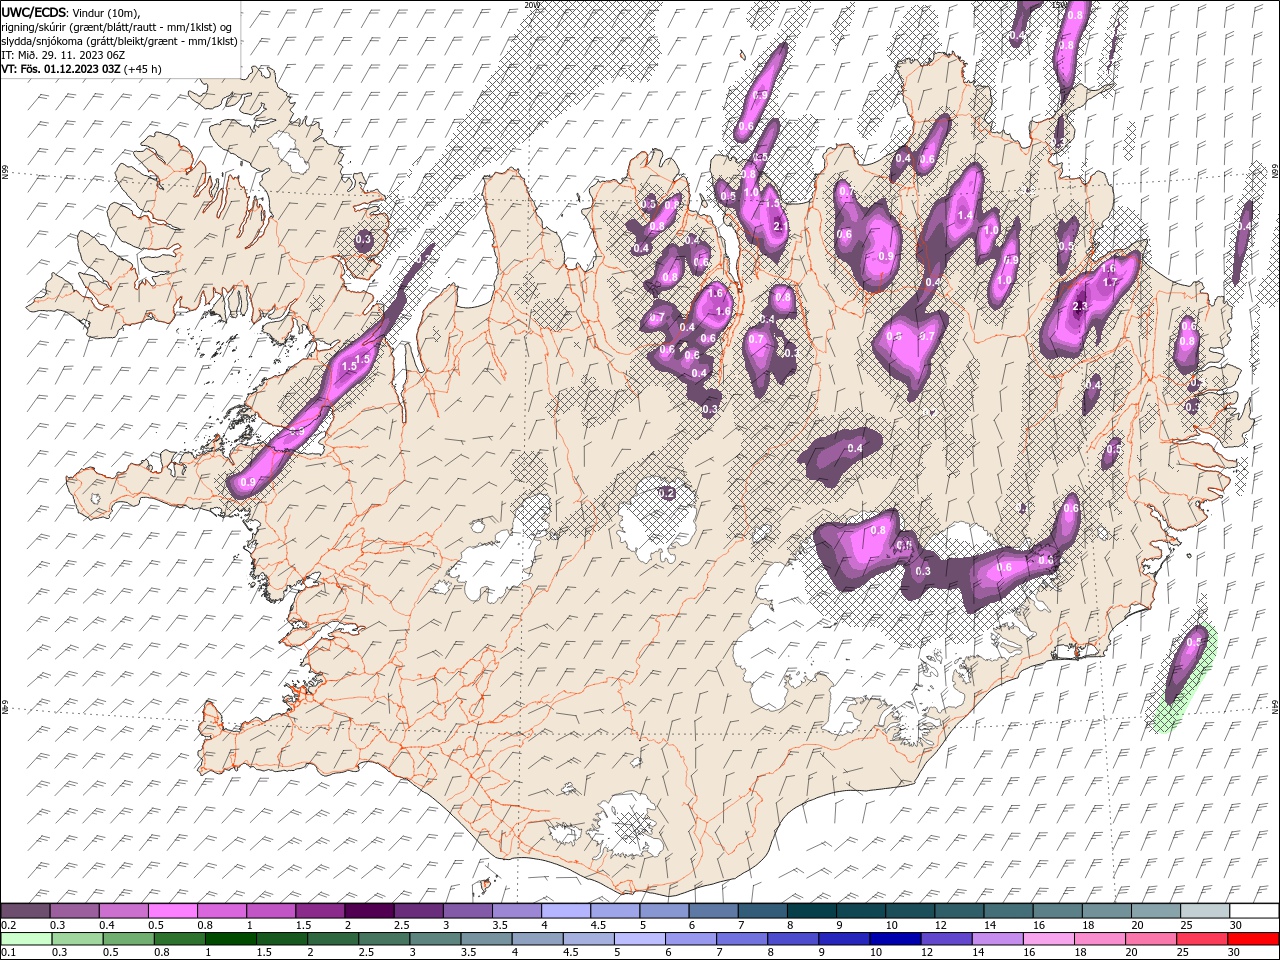The width and height of the screenshot is (1280, 960).
Task: Pick the upper legend white swatch labeled 30
Action: click(1255, 910)
